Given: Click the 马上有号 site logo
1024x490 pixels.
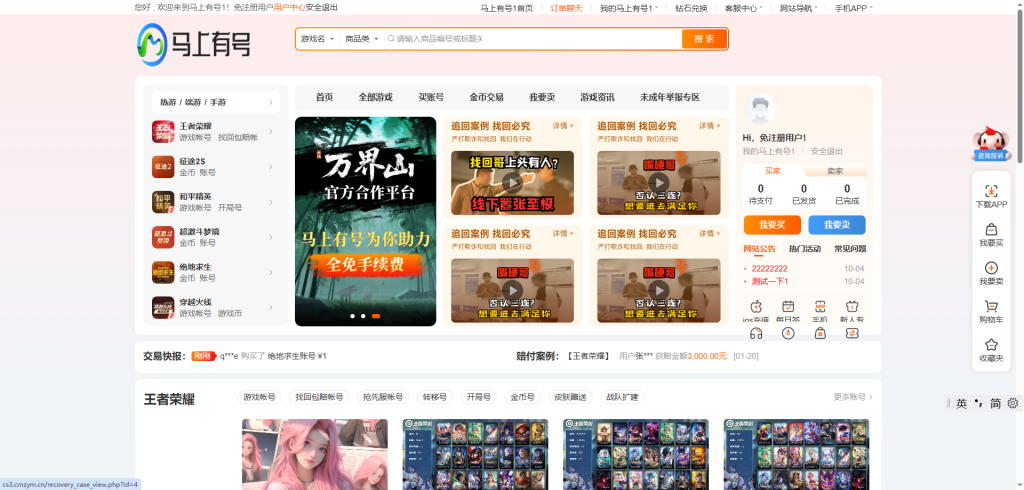Looking at the screenshot, I should click(194, 43).
